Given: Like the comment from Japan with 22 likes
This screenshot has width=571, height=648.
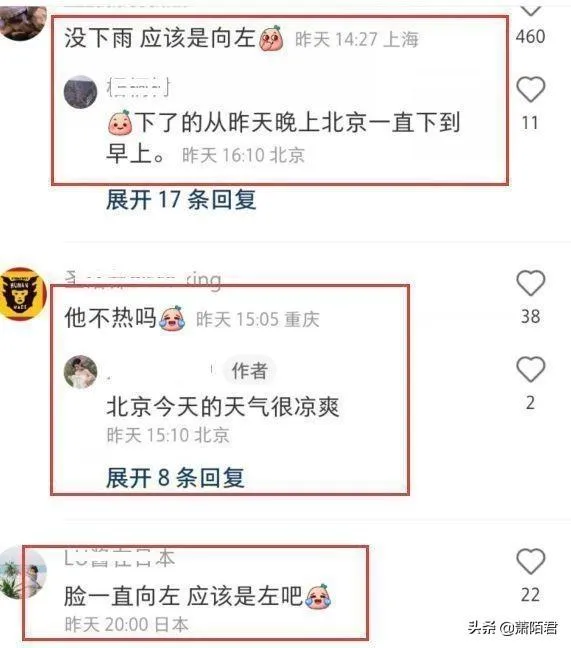Looking at the screenshot, I should 531,561.
